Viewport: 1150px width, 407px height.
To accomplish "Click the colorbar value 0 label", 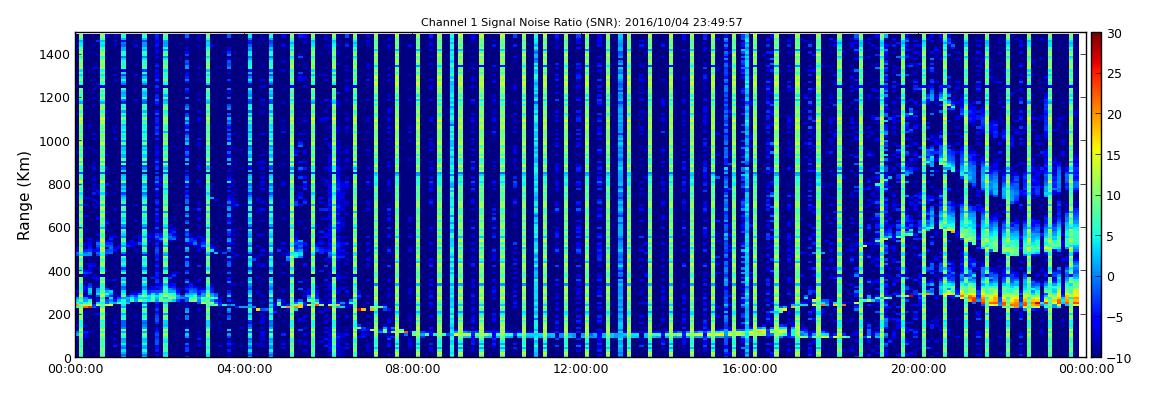I will pos(1112,276).
